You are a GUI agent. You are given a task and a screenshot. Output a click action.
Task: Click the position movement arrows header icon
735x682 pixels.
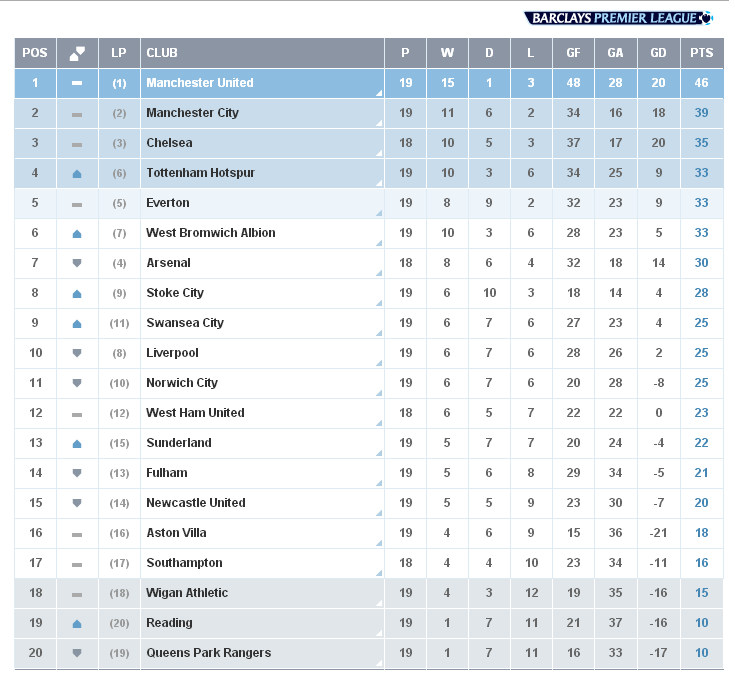click(77, 53)
